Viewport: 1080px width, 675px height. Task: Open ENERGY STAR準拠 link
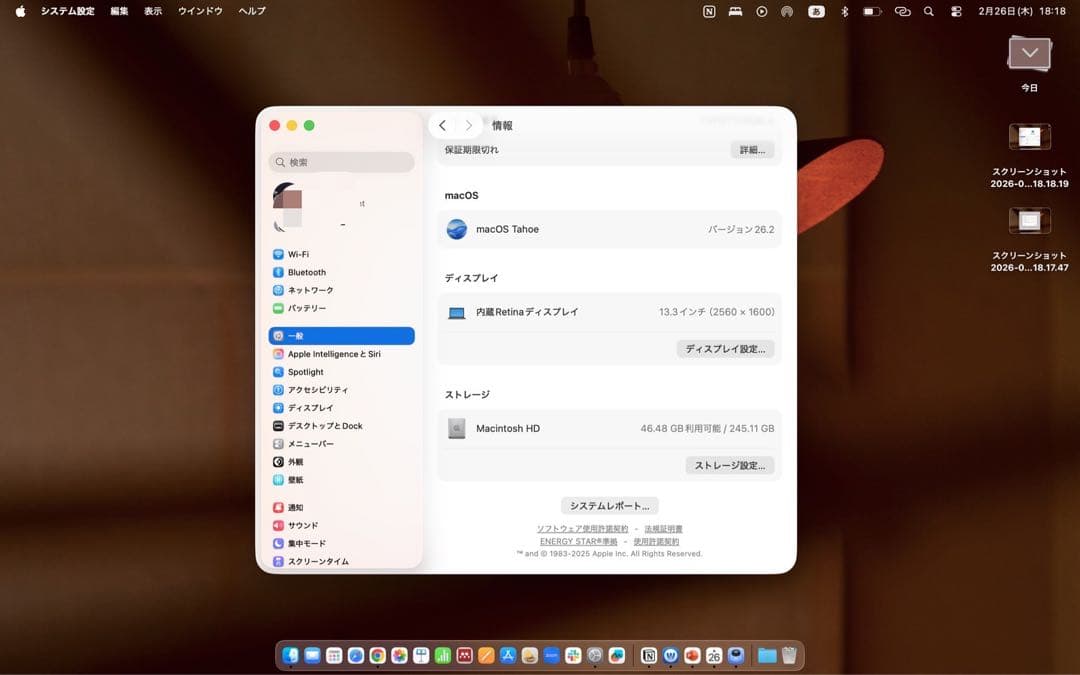click(579, 541)
